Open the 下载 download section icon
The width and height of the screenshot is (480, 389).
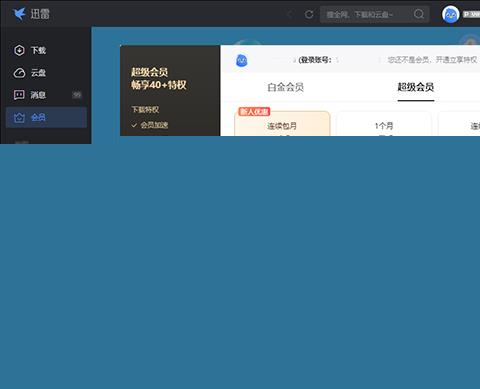[x=19, y=50]
